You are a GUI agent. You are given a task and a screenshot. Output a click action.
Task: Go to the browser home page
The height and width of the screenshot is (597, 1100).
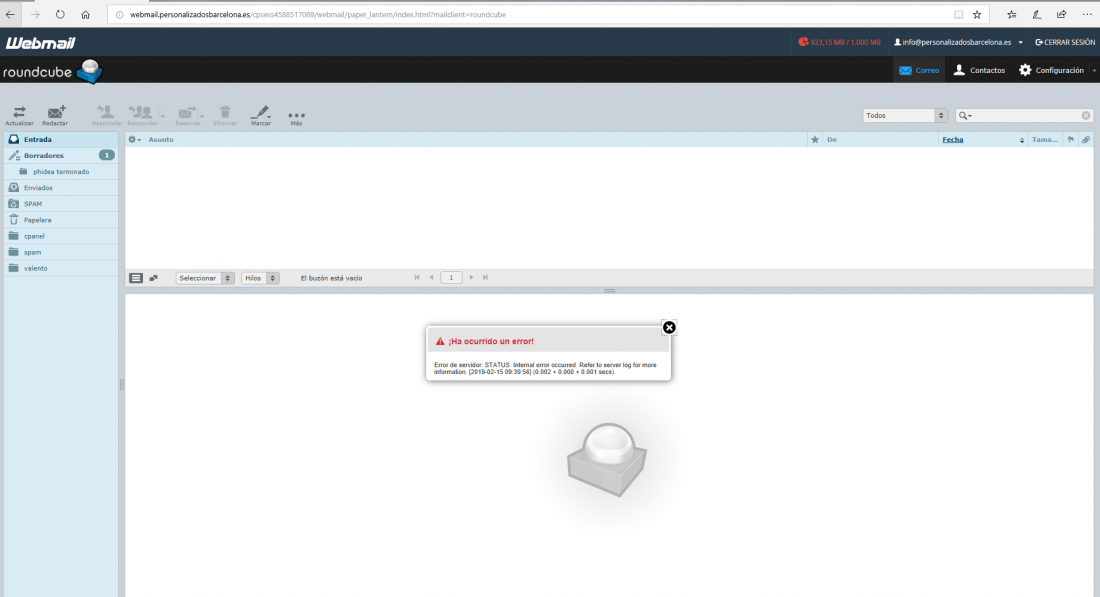86,14
